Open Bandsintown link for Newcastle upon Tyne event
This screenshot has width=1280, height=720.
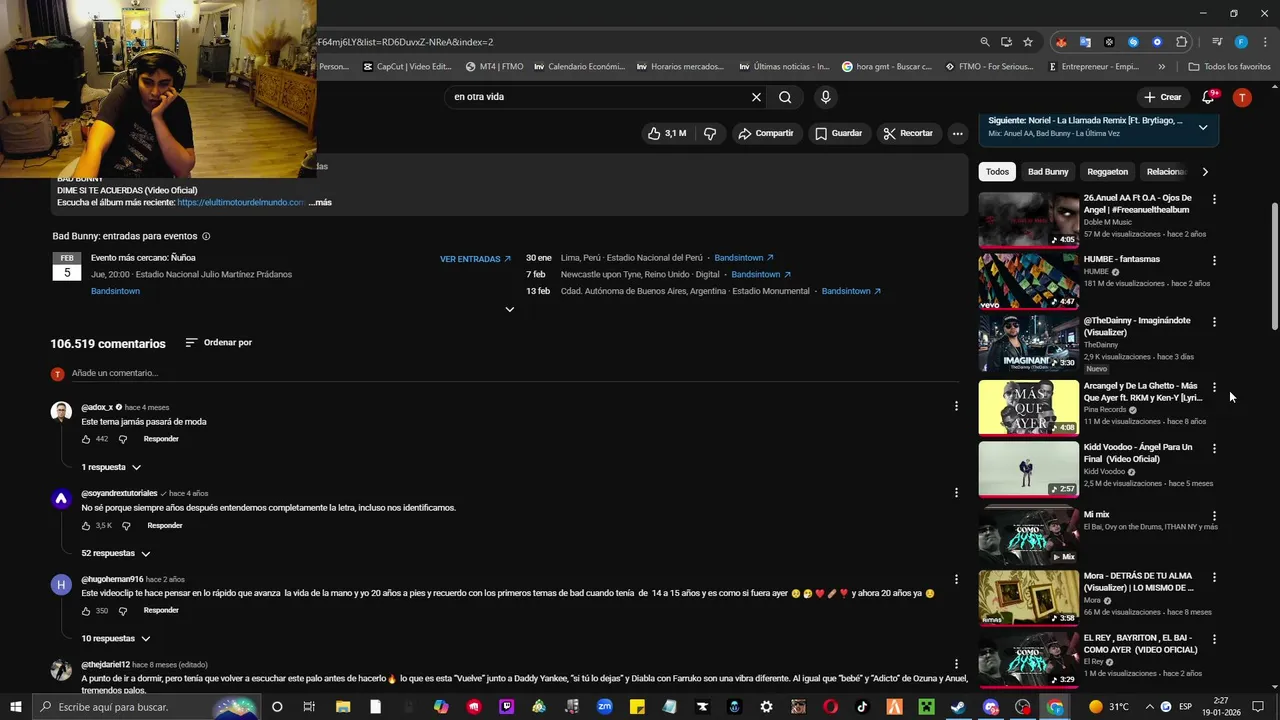(x=761, y=274)
